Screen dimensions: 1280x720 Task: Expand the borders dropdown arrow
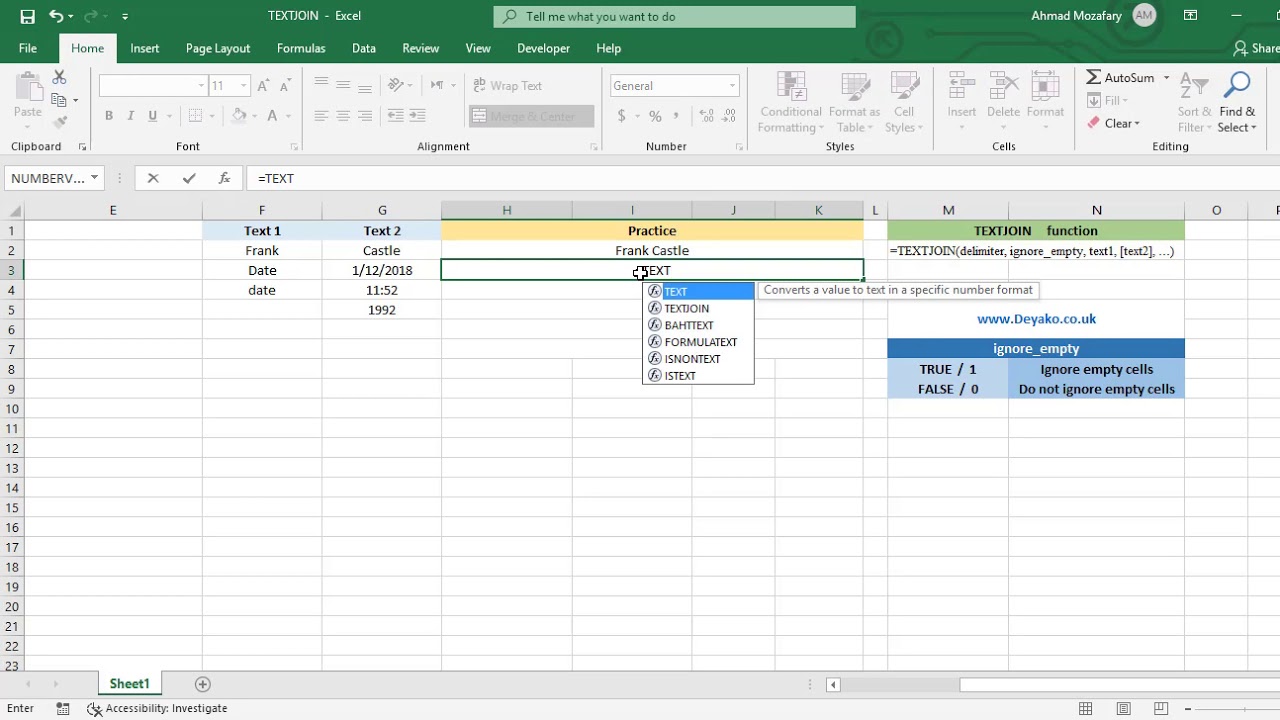pyautogui.click(x=212, y=116)
